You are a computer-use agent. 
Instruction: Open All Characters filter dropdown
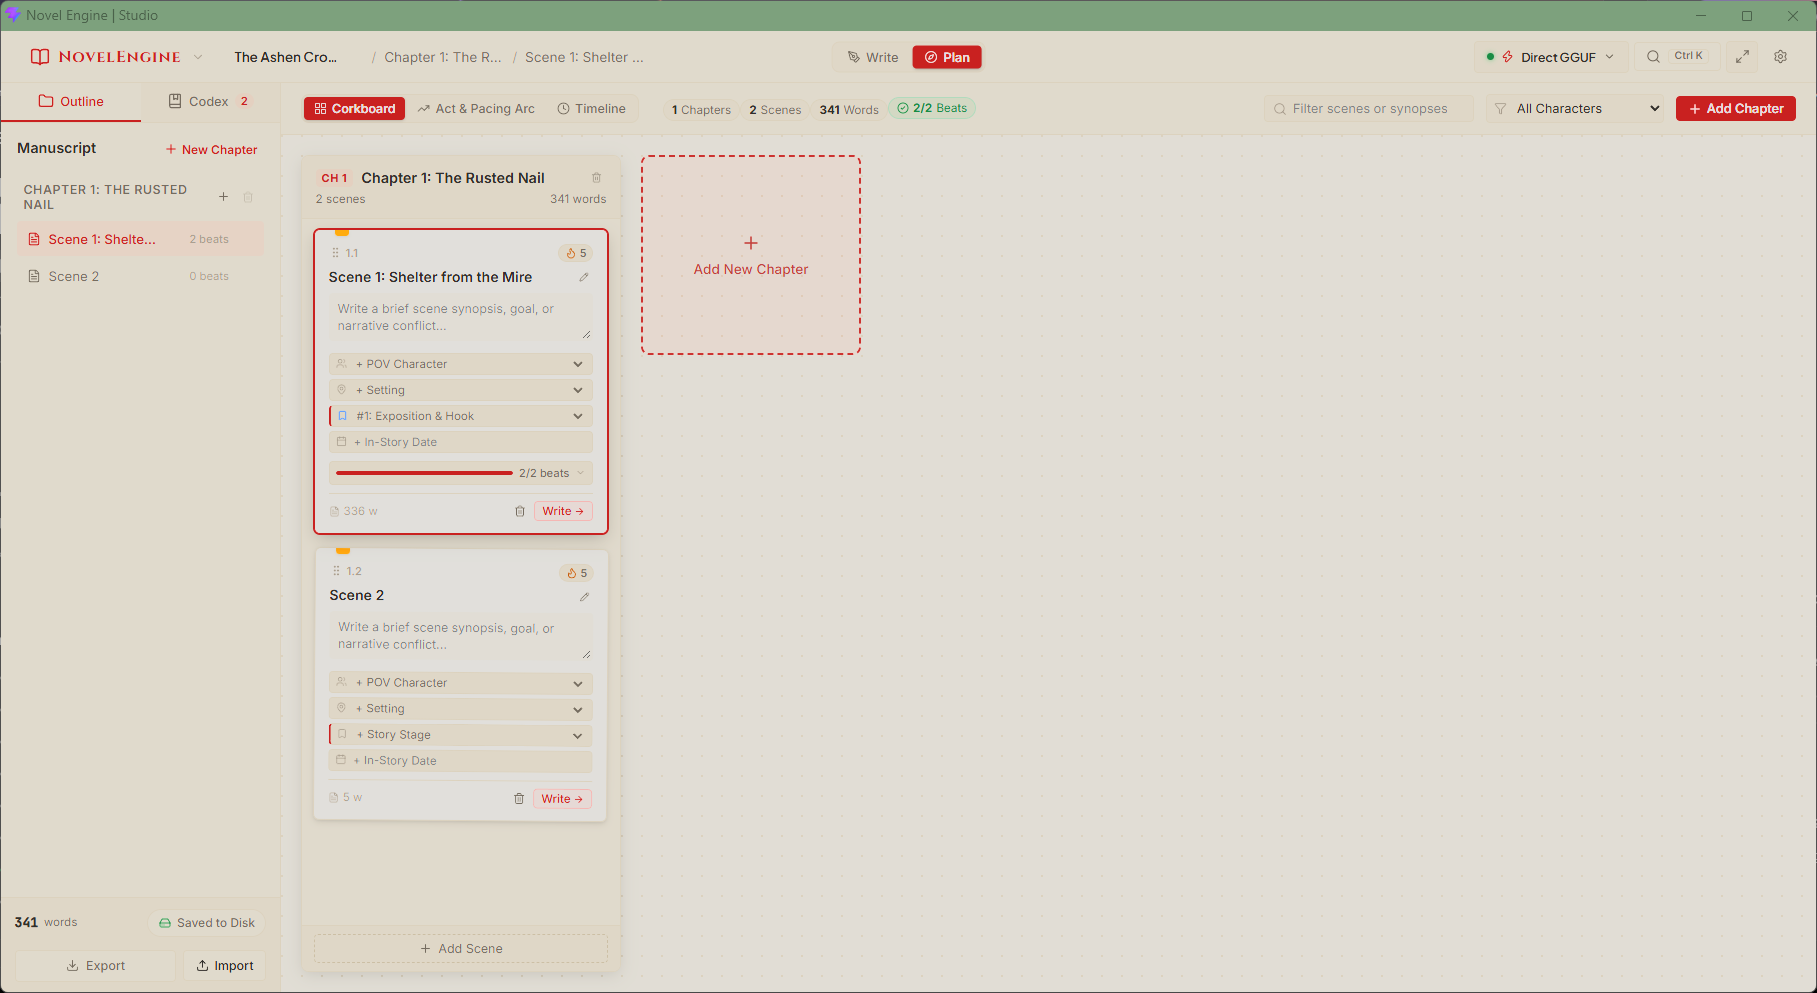pos(1576,109)
